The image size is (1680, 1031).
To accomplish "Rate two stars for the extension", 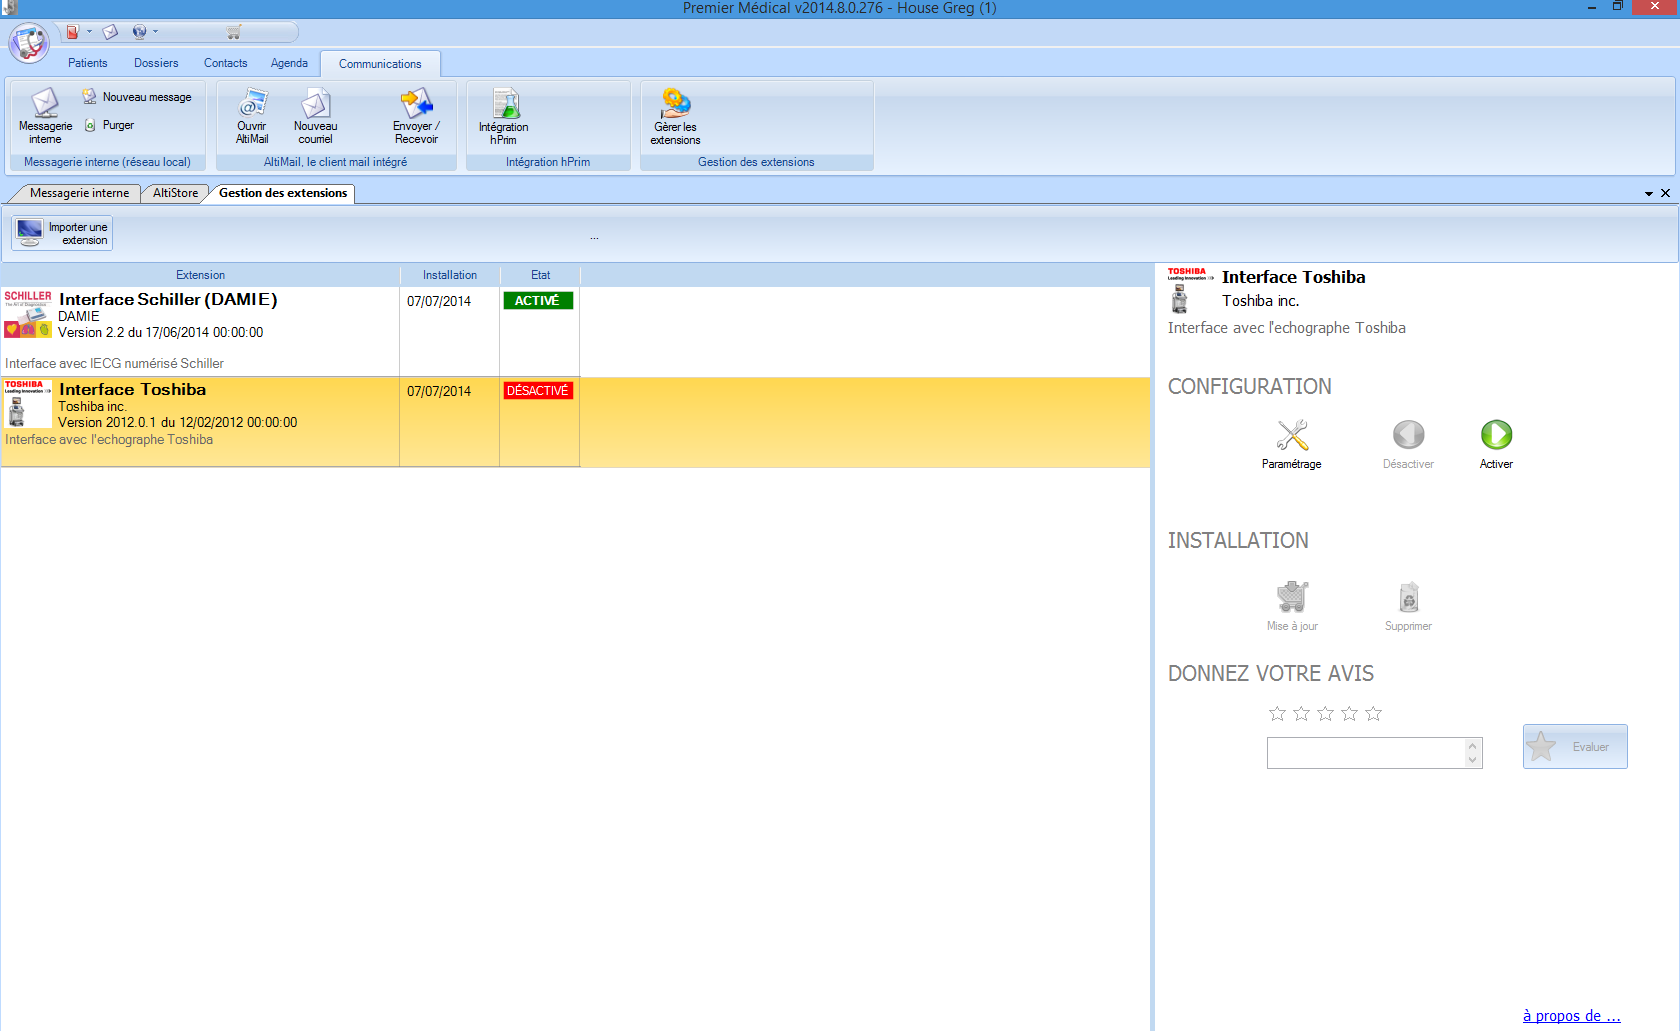I will point(1301,713).
